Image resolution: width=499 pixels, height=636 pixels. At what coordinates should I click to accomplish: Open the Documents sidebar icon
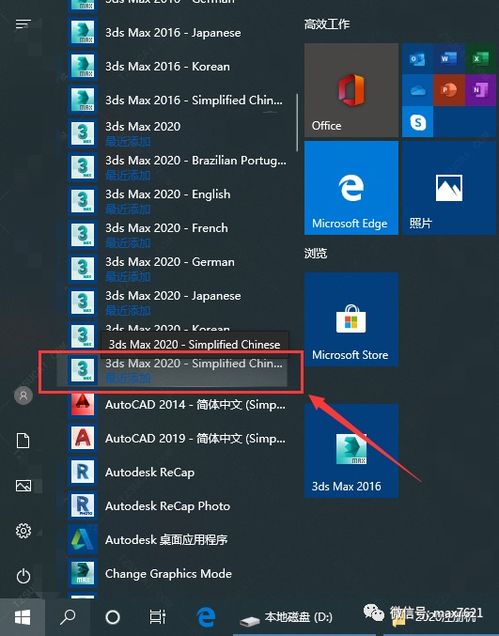pos(23,440)
